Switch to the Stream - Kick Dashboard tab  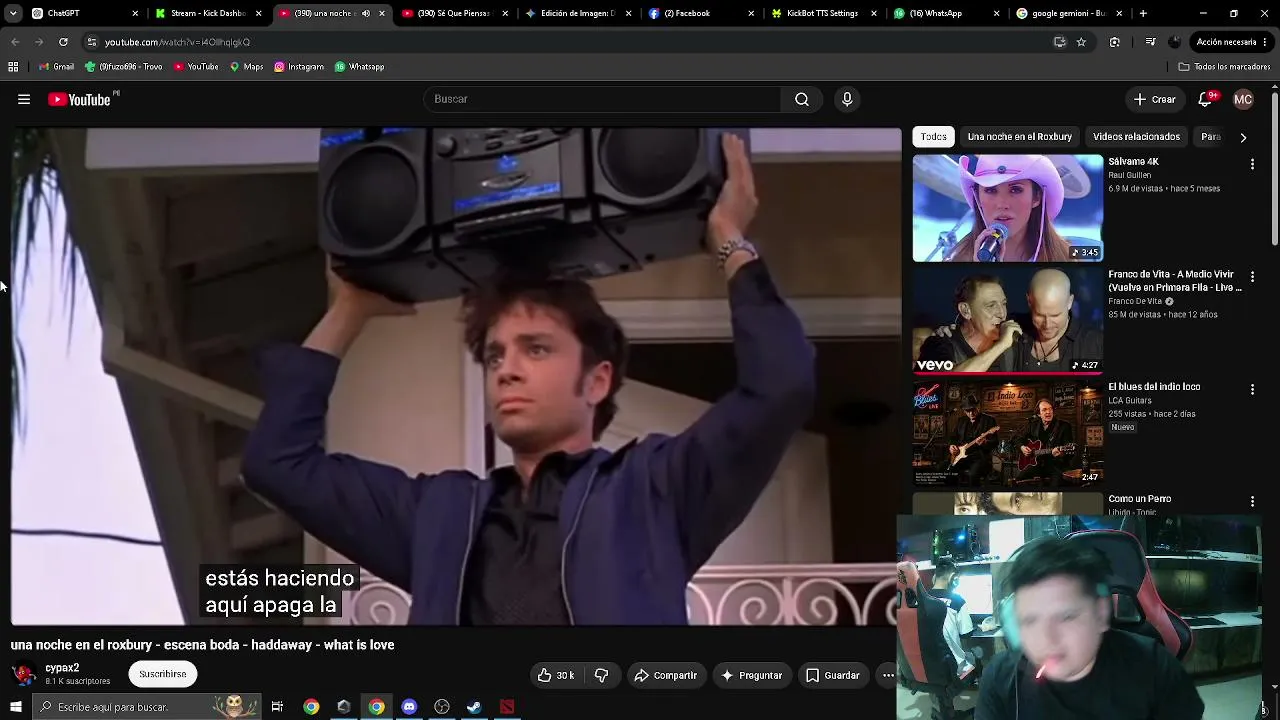tap(207, 14)
